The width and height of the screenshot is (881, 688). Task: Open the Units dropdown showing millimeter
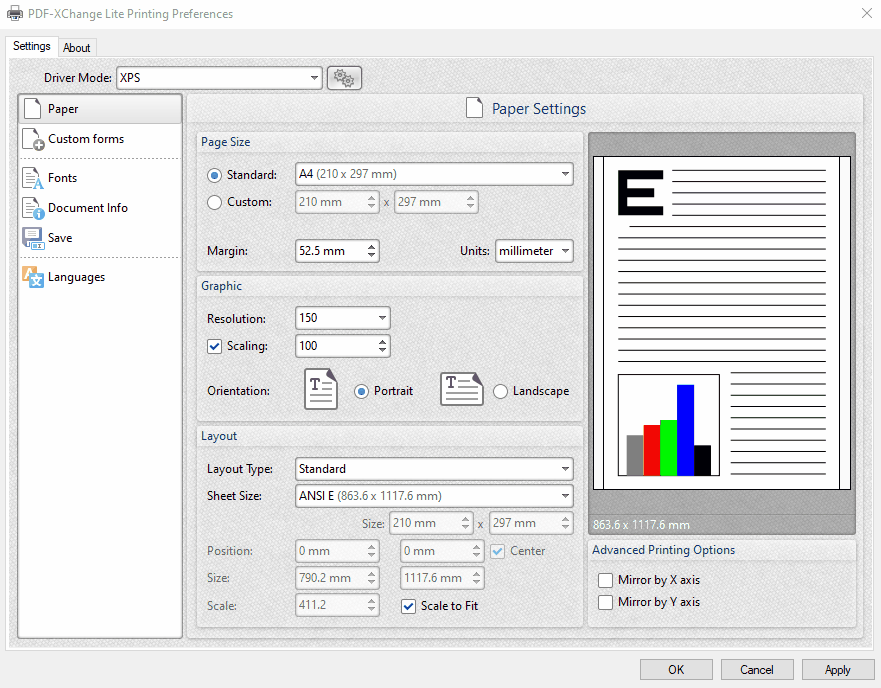534,251
